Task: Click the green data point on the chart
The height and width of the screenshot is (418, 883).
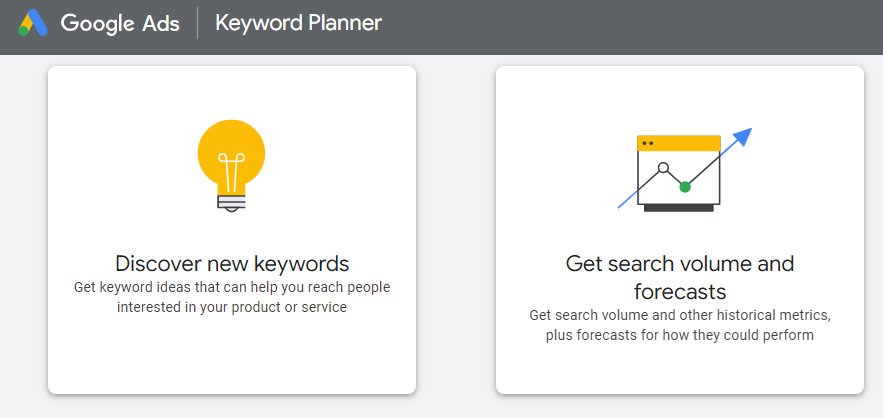Action: (685, 186)
